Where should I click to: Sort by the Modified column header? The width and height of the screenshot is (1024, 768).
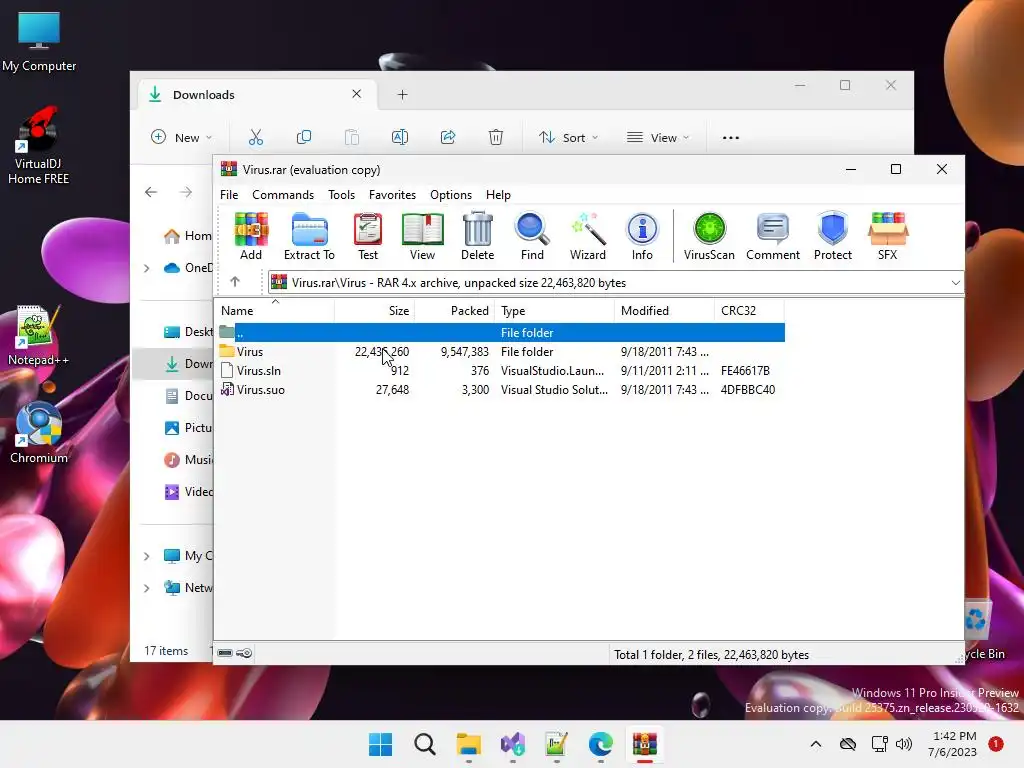[x=664, y=311]
